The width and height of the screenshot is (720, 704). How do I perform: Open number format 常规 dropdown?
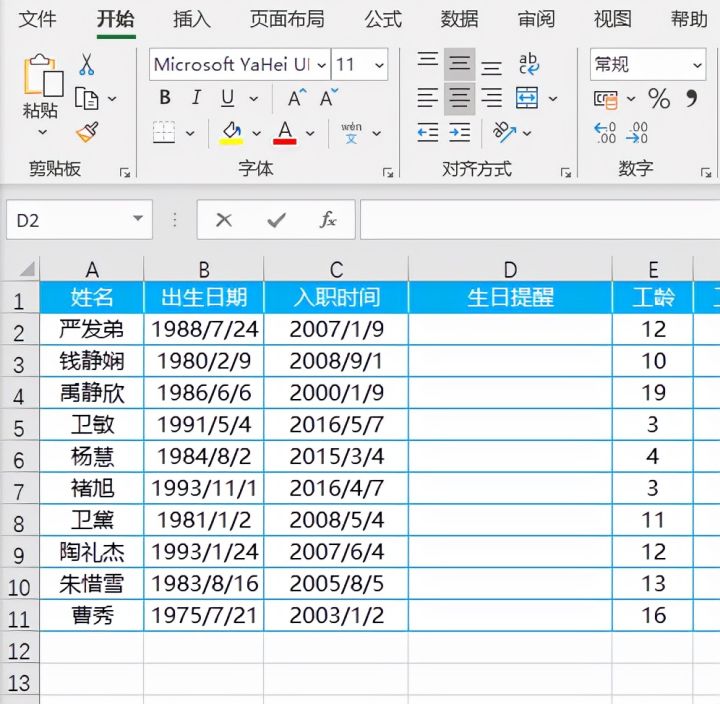click(697, 65)
